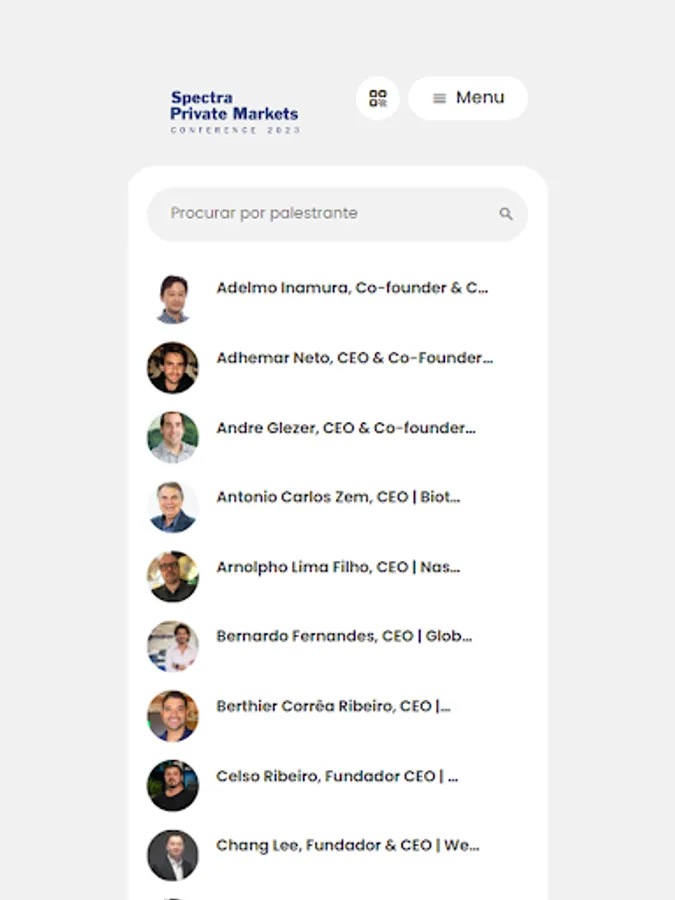675x900 pixels.
Task: Select Bernardo Fernandes, CEO entry
Action: (x=344, y=636)
